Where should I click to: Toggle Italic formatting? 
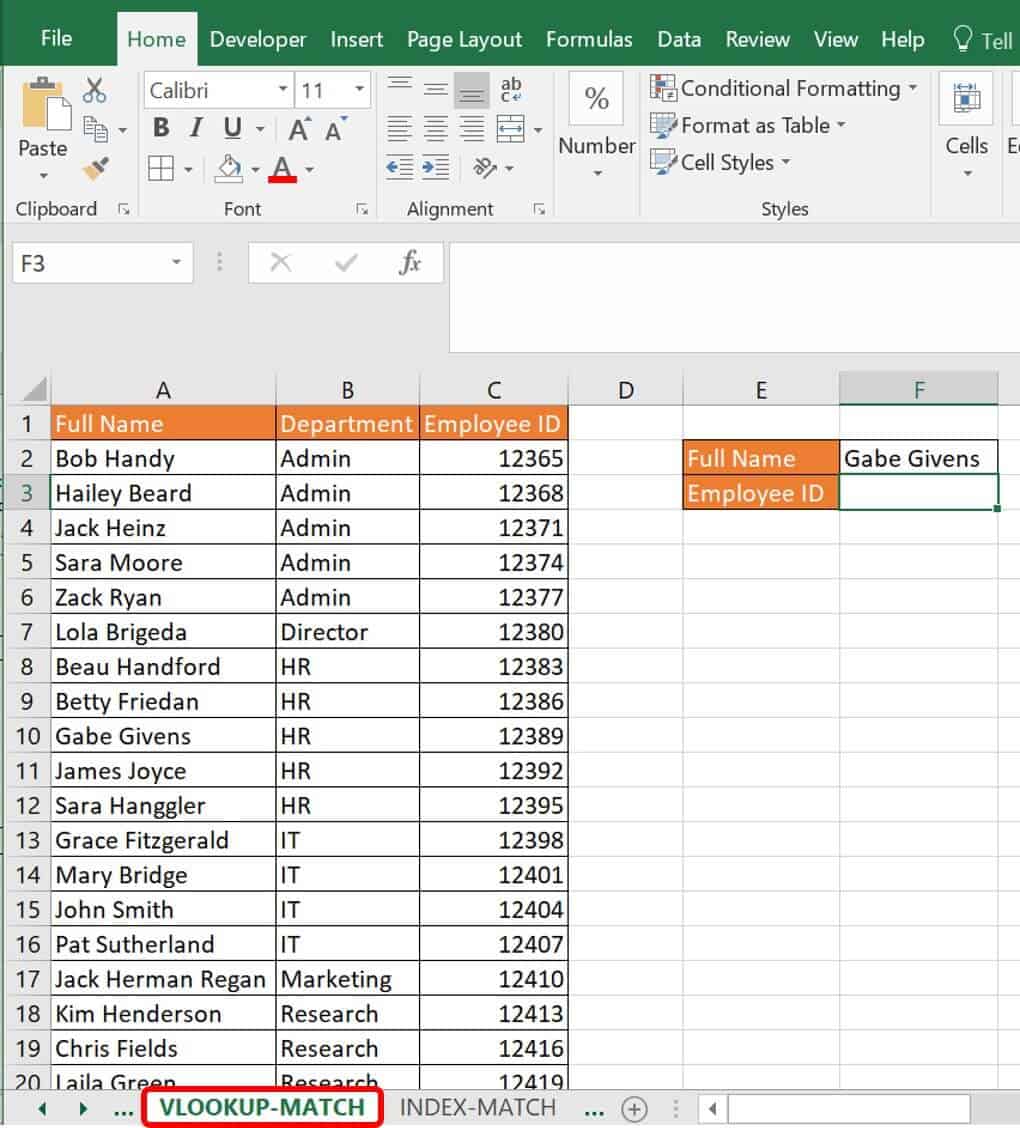coord(196,129)
